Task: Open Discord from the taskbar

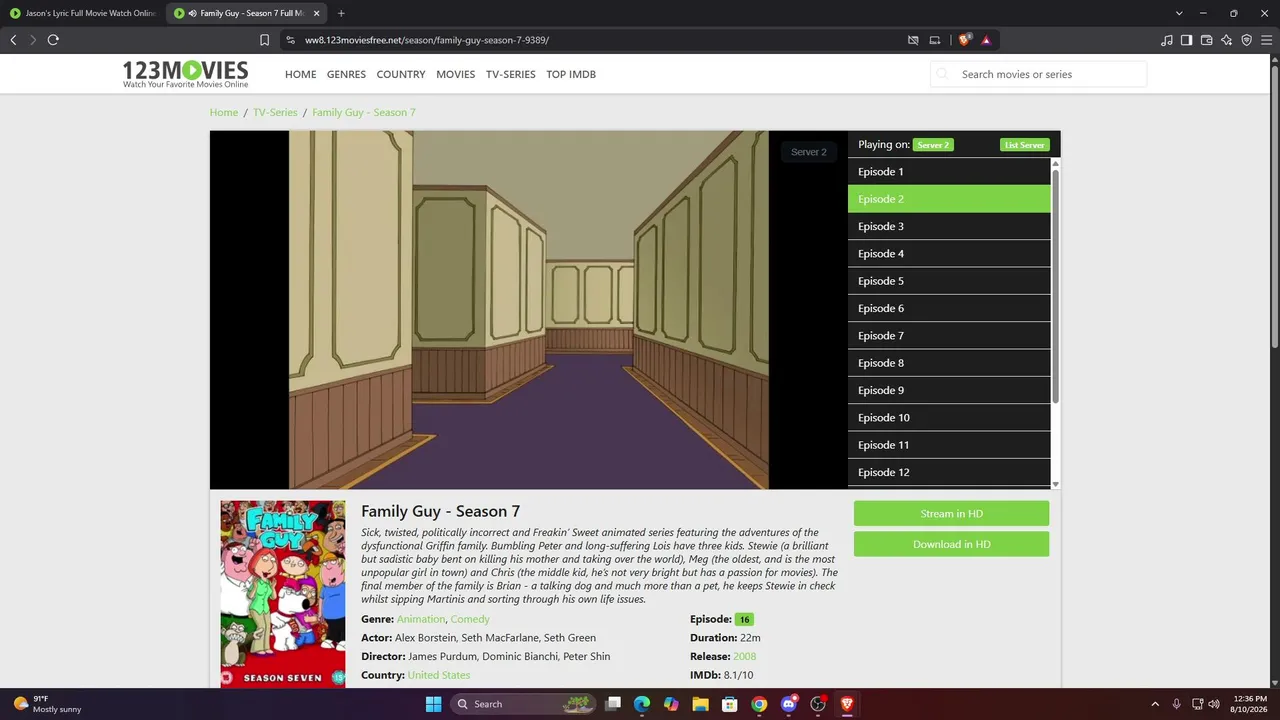Action: [789, 704]
